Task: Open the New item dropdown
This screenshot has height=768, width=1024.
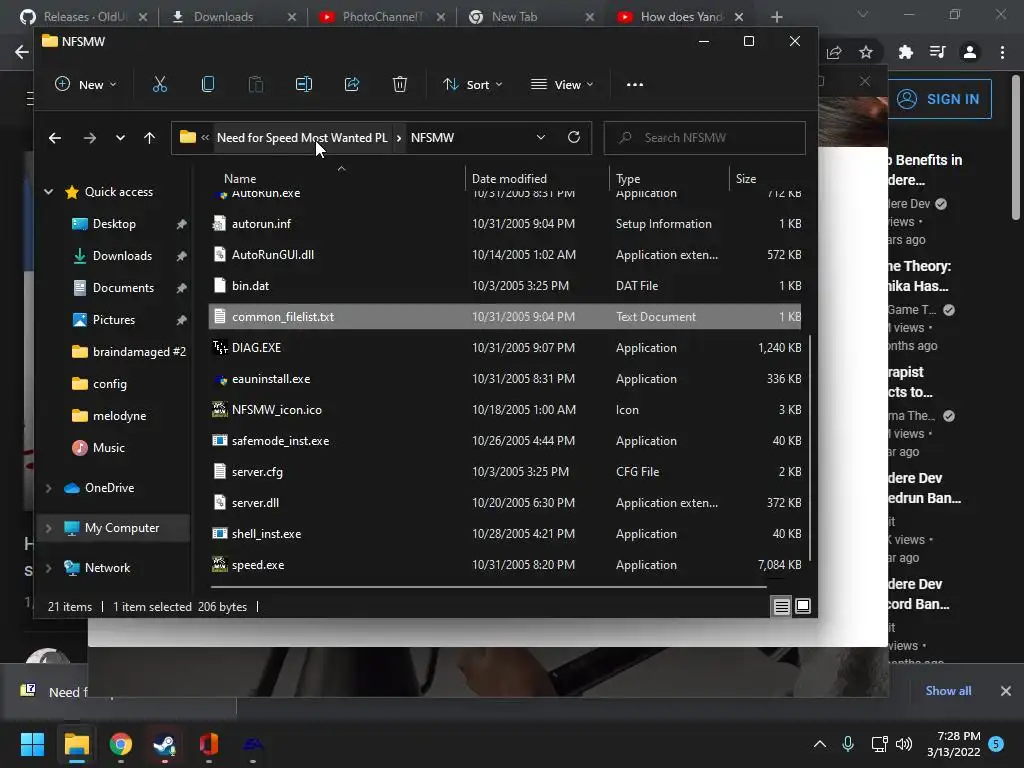Action: [86, 84]
